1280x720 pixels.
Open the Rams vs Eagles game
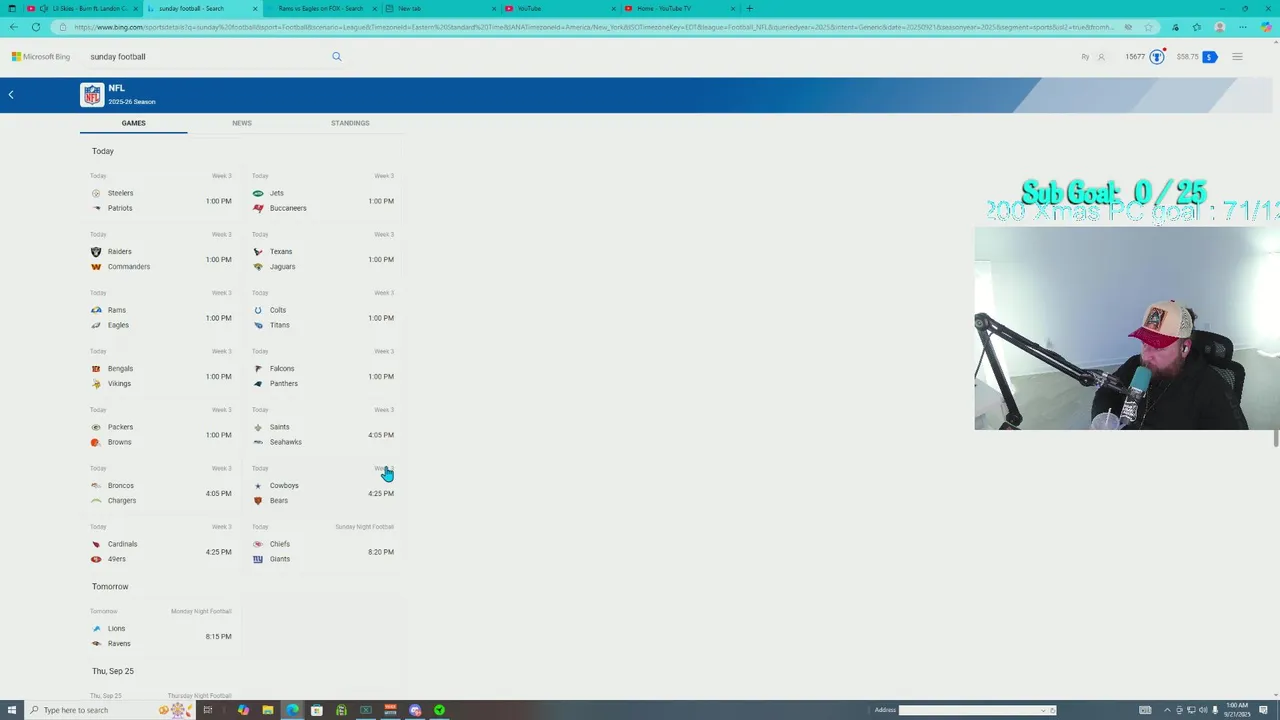click(161, 311)
